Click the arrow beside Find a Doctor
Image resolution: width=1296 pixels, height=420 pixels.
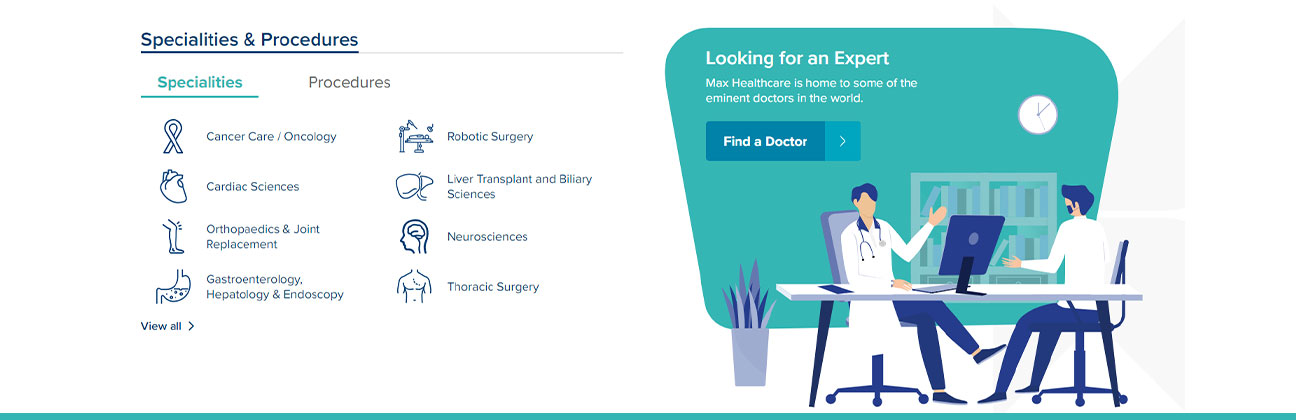coord(843,141)
